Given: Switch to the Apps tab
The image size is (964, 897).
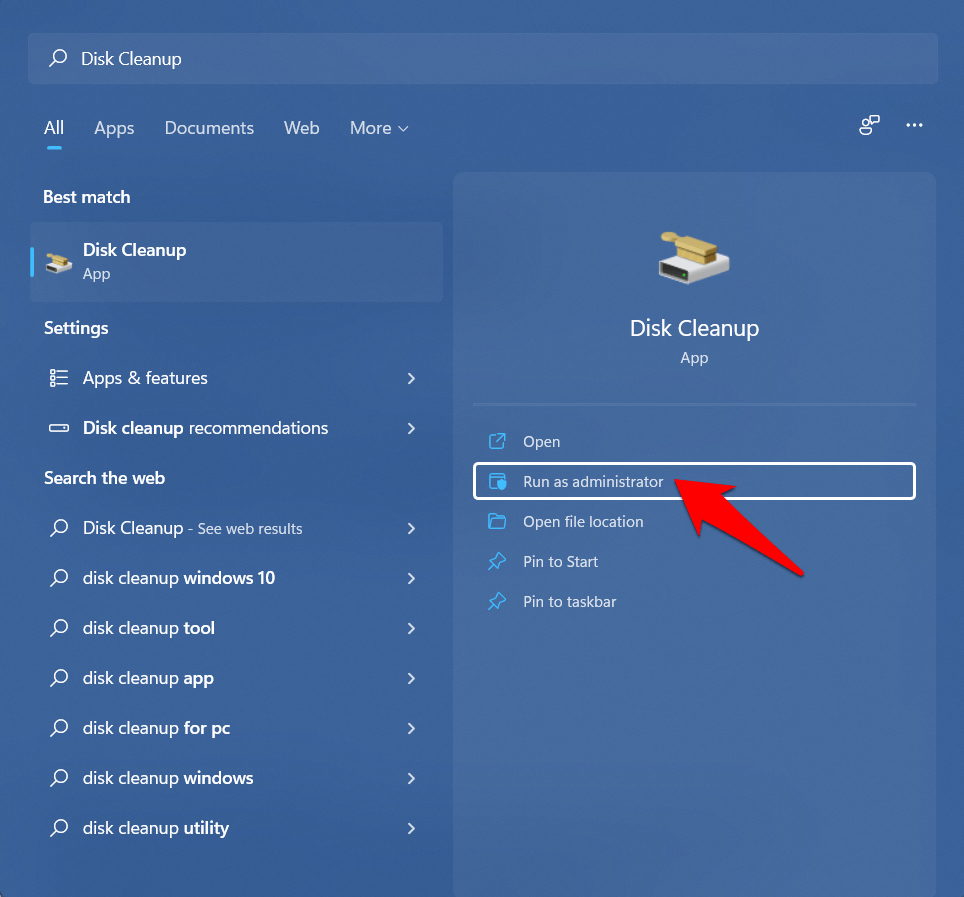Looking at the screenshot, I should pos(114,128).
